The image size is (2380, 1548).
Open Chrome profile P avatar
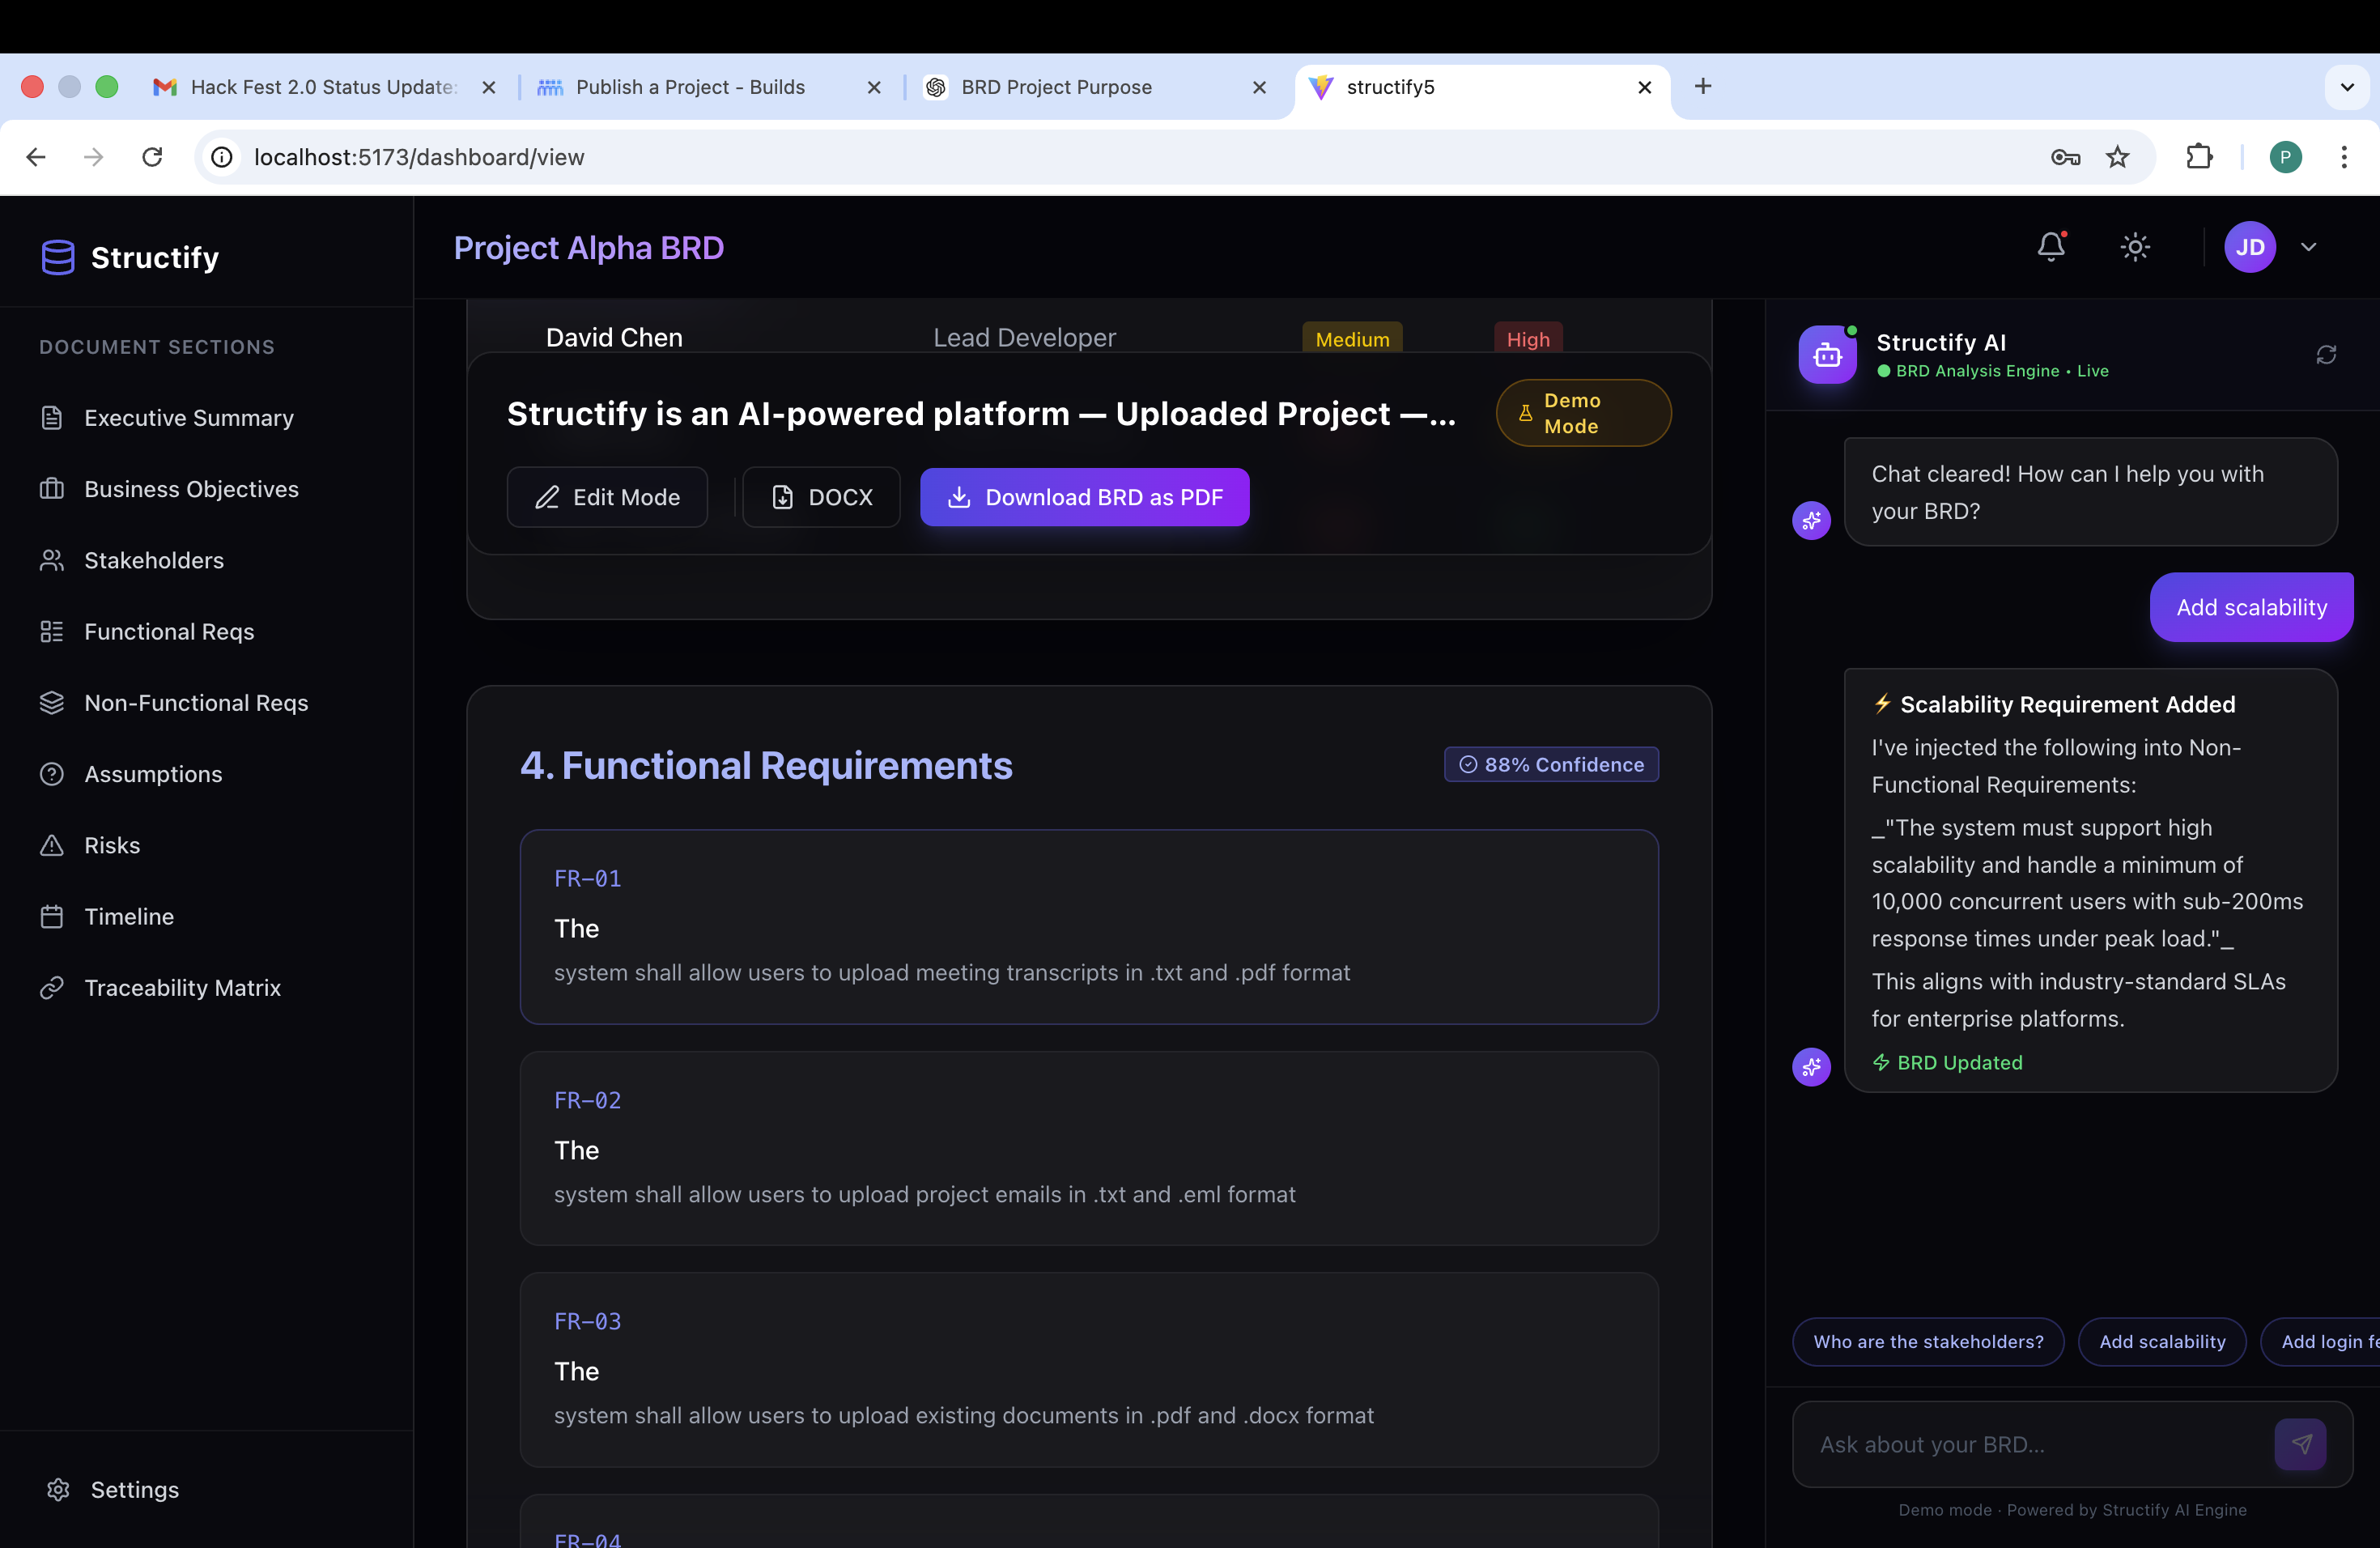[x=2285, y=157]
